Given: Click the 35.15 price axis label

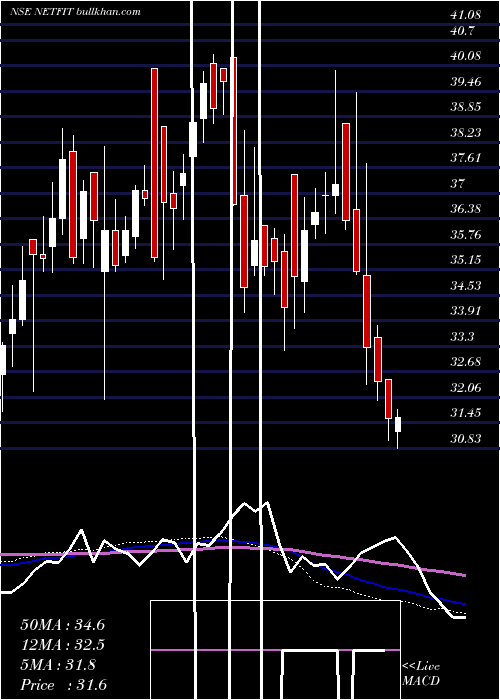Looking at the screenshot, I should 466,260.
